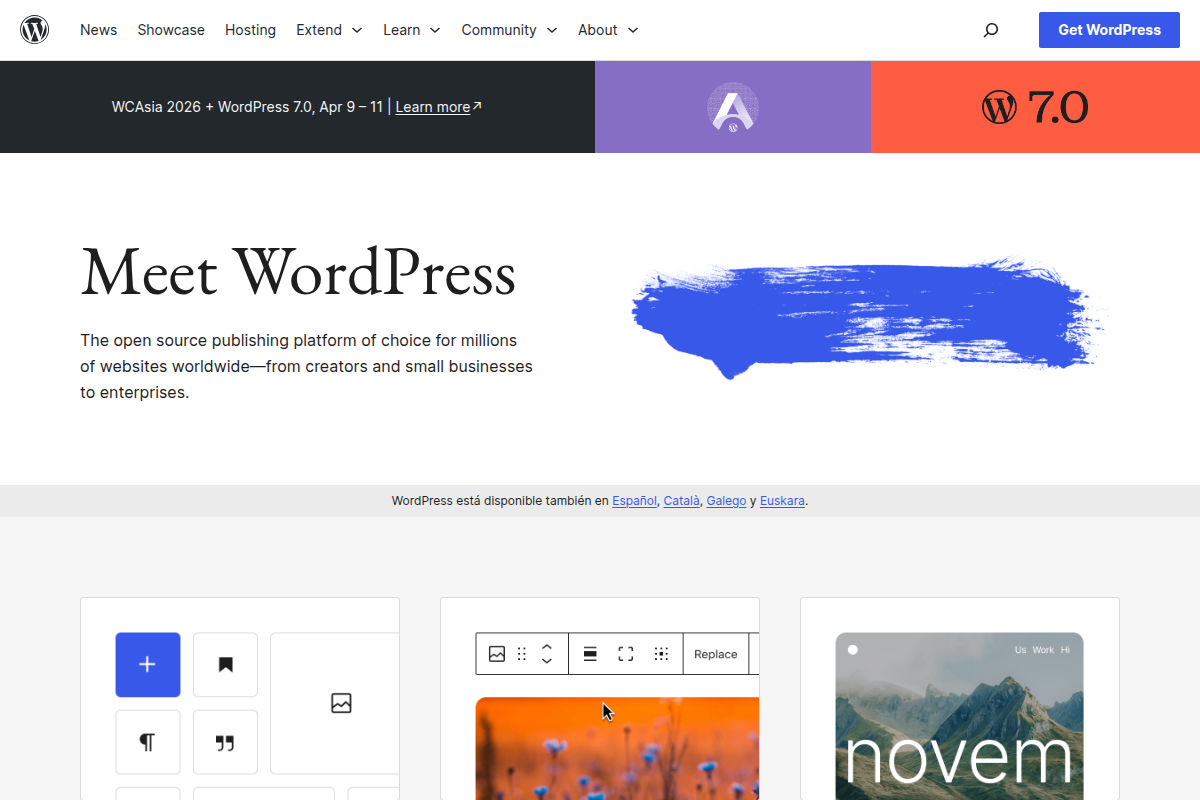Image resolution: width=1200 pixels, height=800 pixels.
Task: Click the blue plus add-block tile
Action: pos(148,665)
